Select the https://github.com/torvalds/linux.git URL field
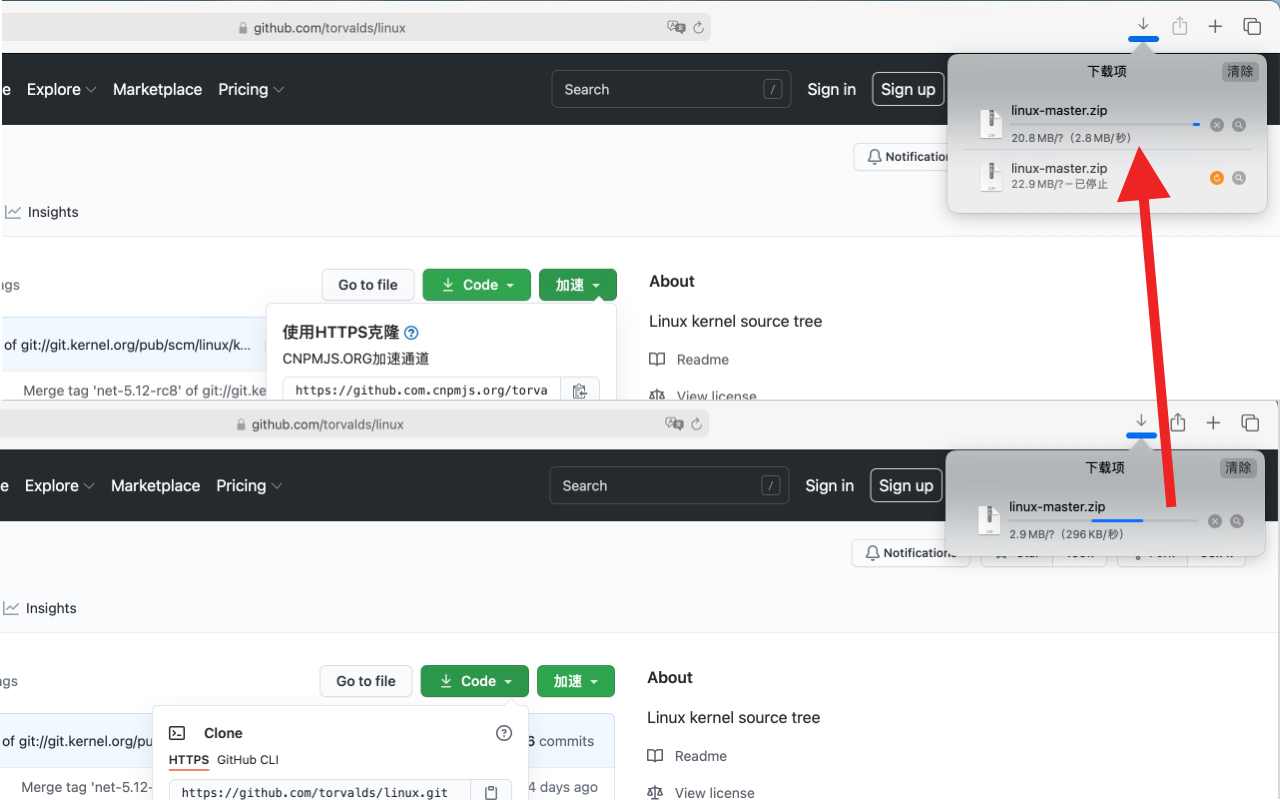The image size is (1280, 800). pos(320,792)
